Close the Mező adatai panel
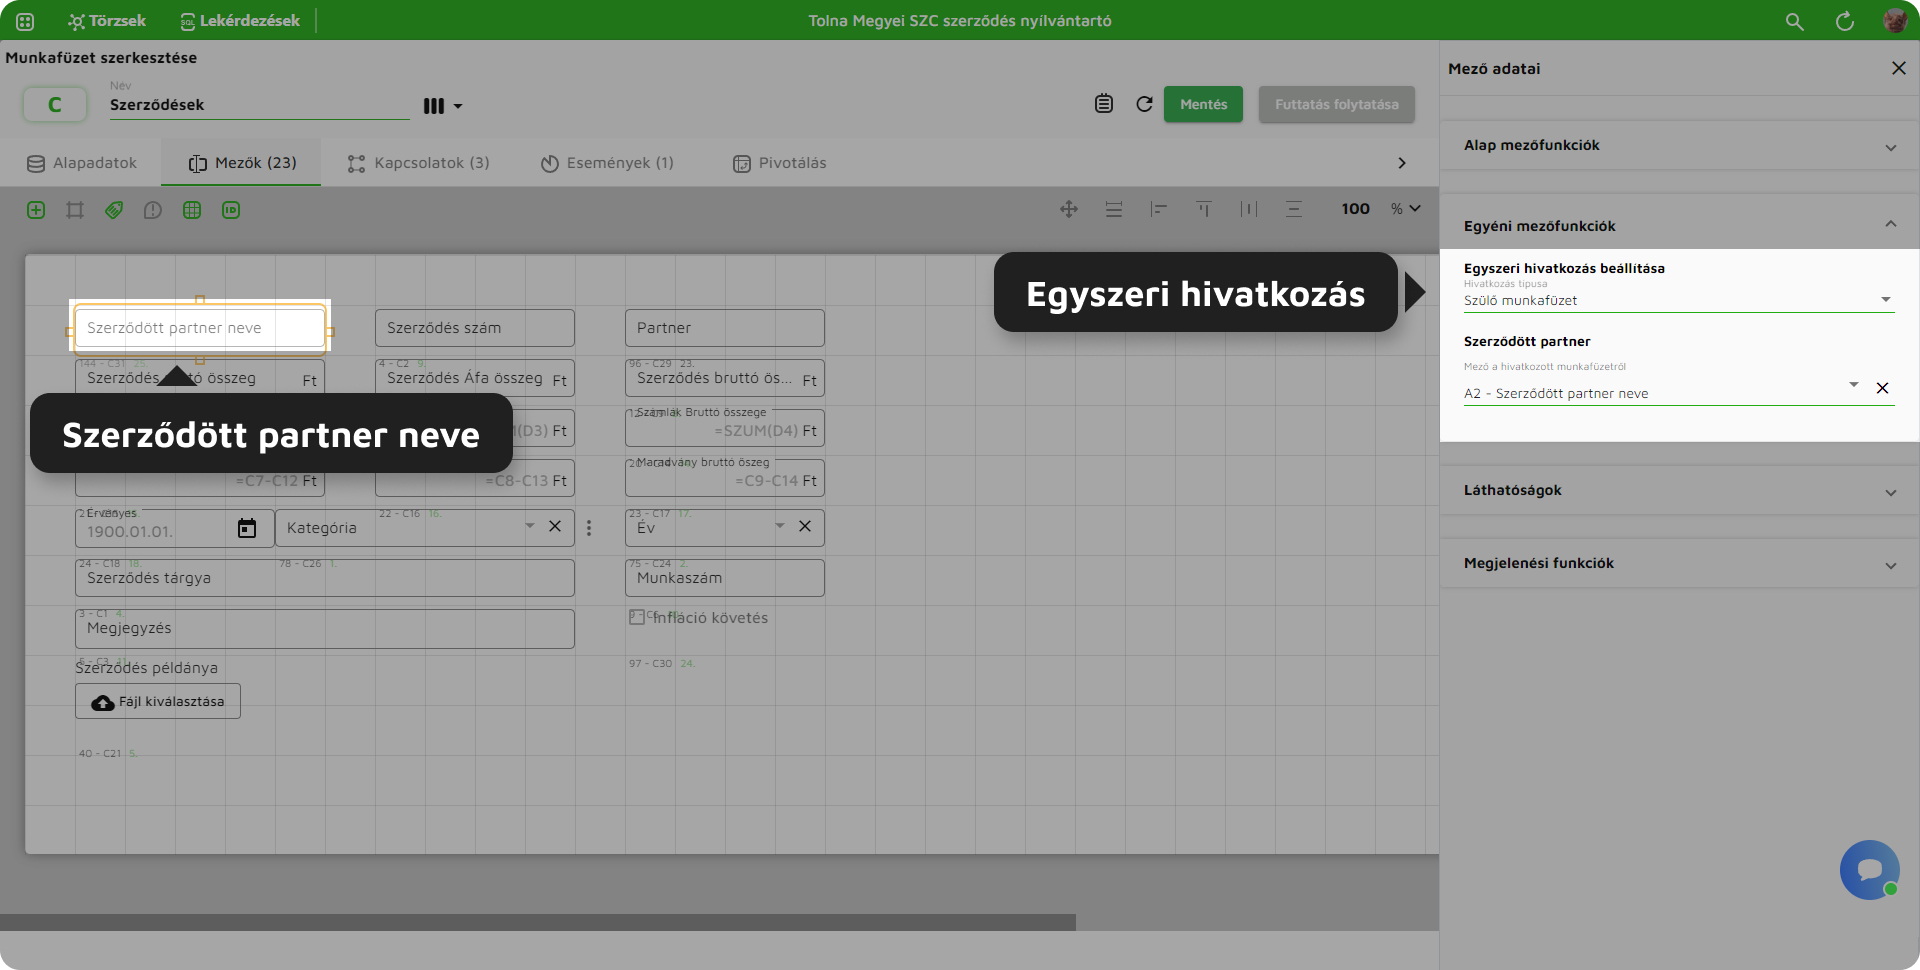The image size is (1920, 970). pos(1899,68)
